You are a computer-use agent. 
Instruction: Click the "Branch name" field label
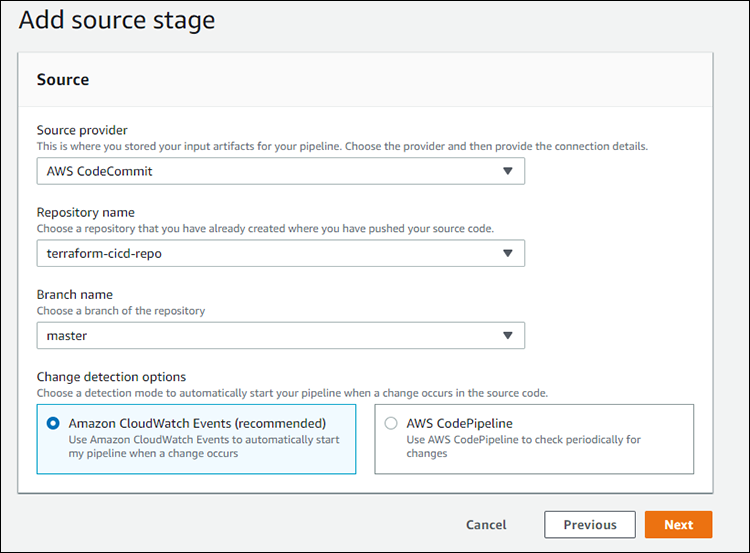pyautogui.click(x=75, y=295)
